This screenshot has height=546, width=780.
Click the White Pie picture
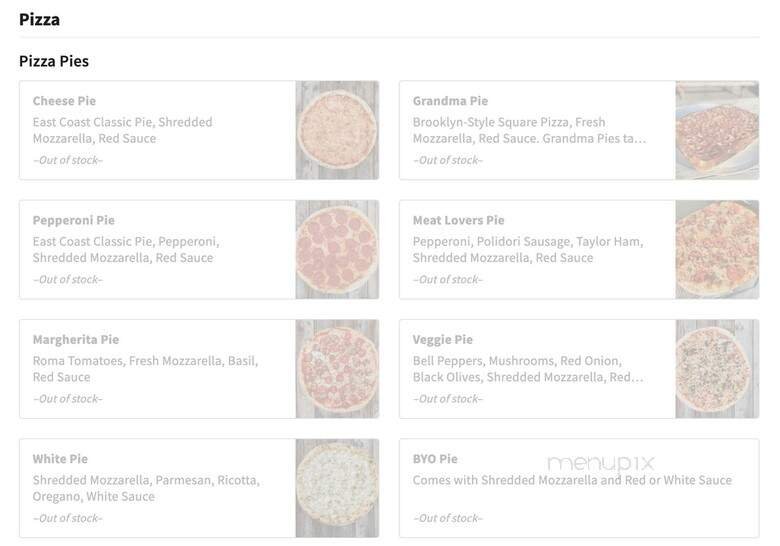click(x=337, y=488)
